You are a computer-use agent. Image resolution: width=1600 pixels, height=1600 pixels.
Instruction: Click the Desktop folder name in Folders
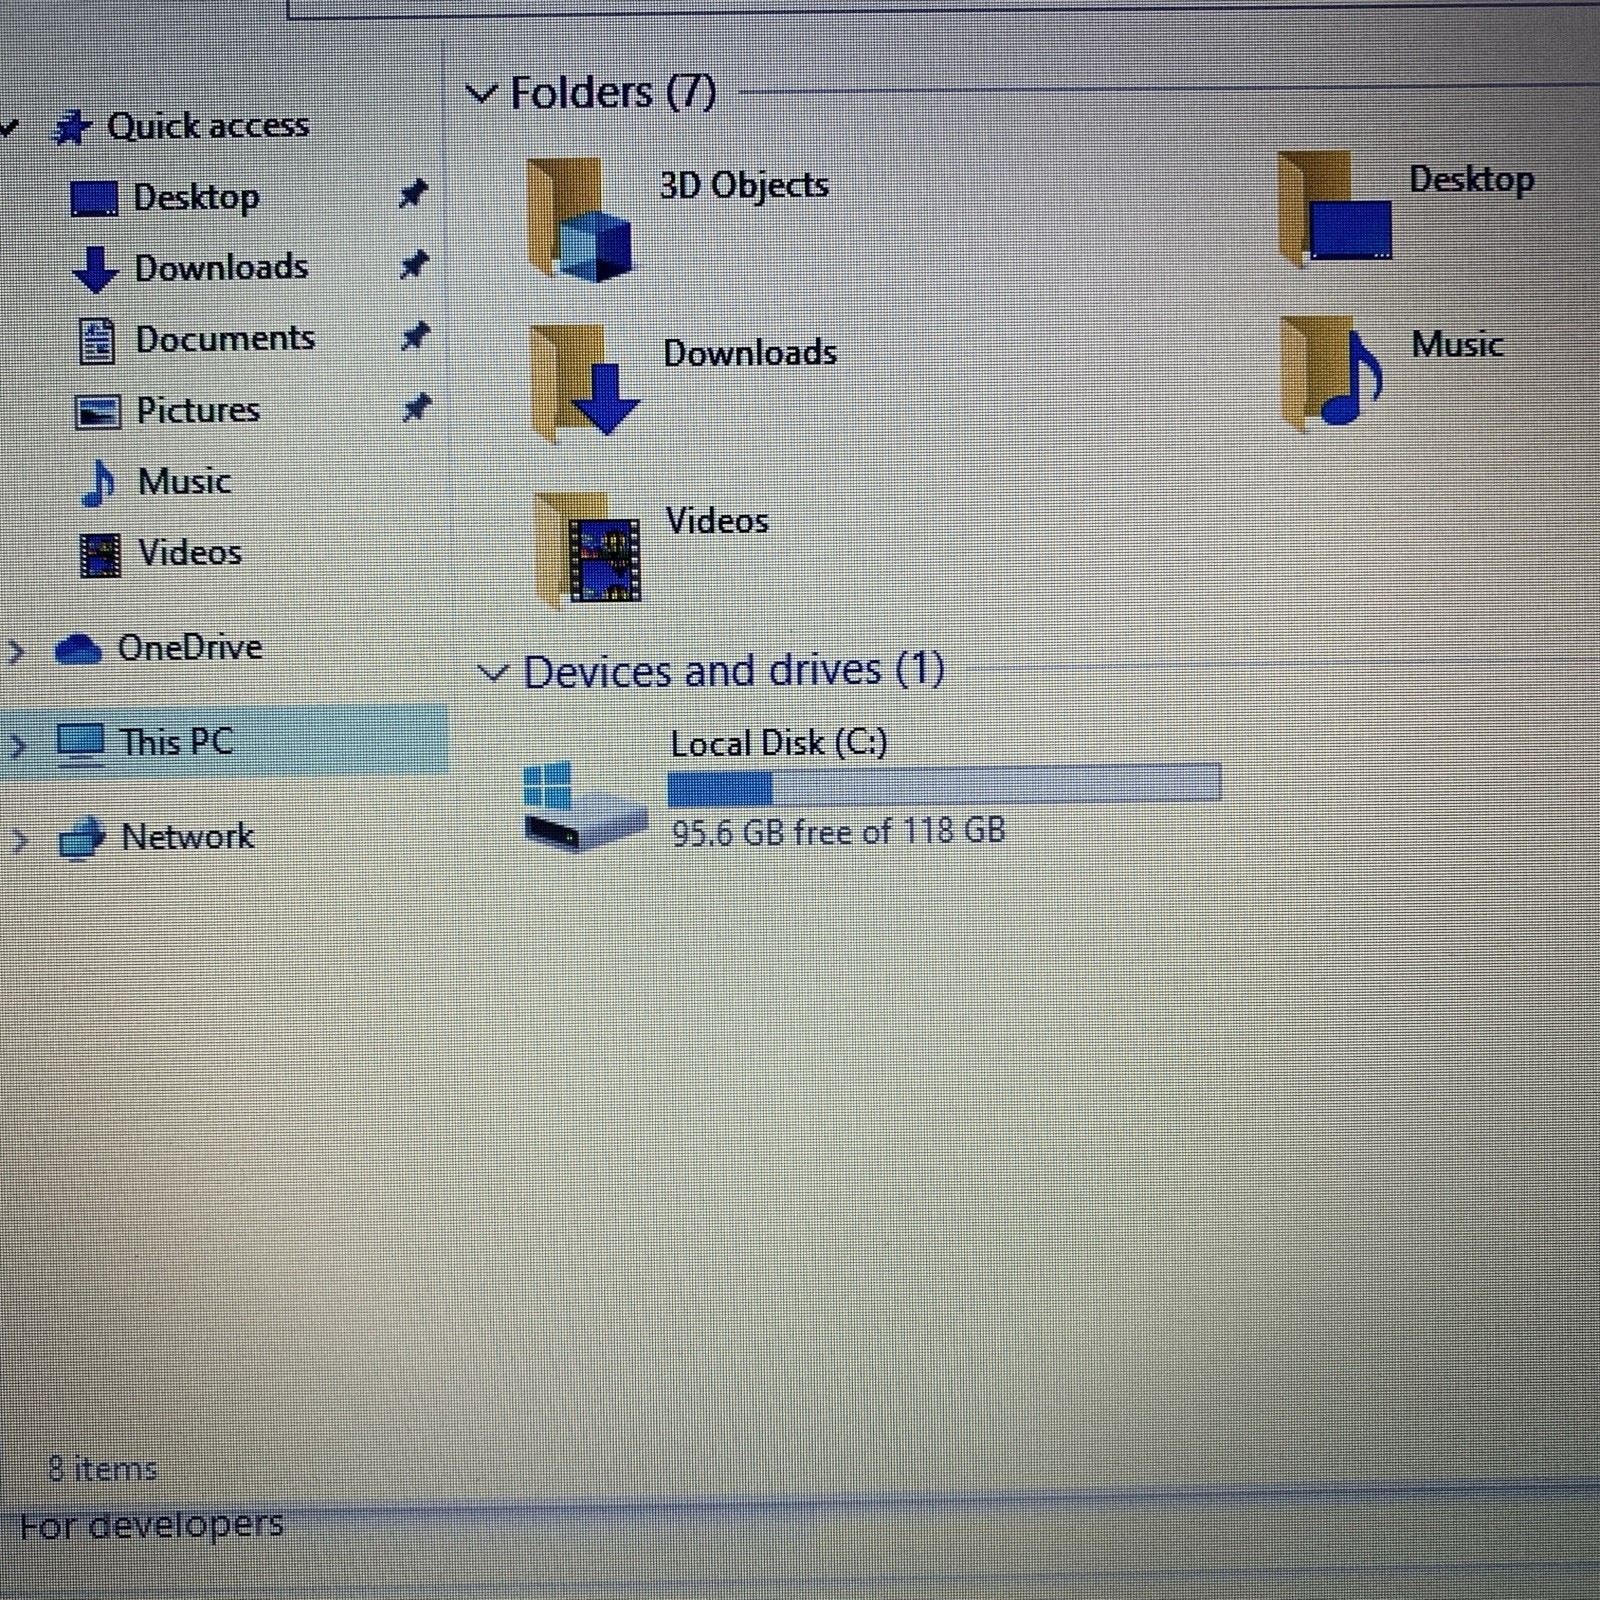pyautogui.click(x=1471, y=180)
